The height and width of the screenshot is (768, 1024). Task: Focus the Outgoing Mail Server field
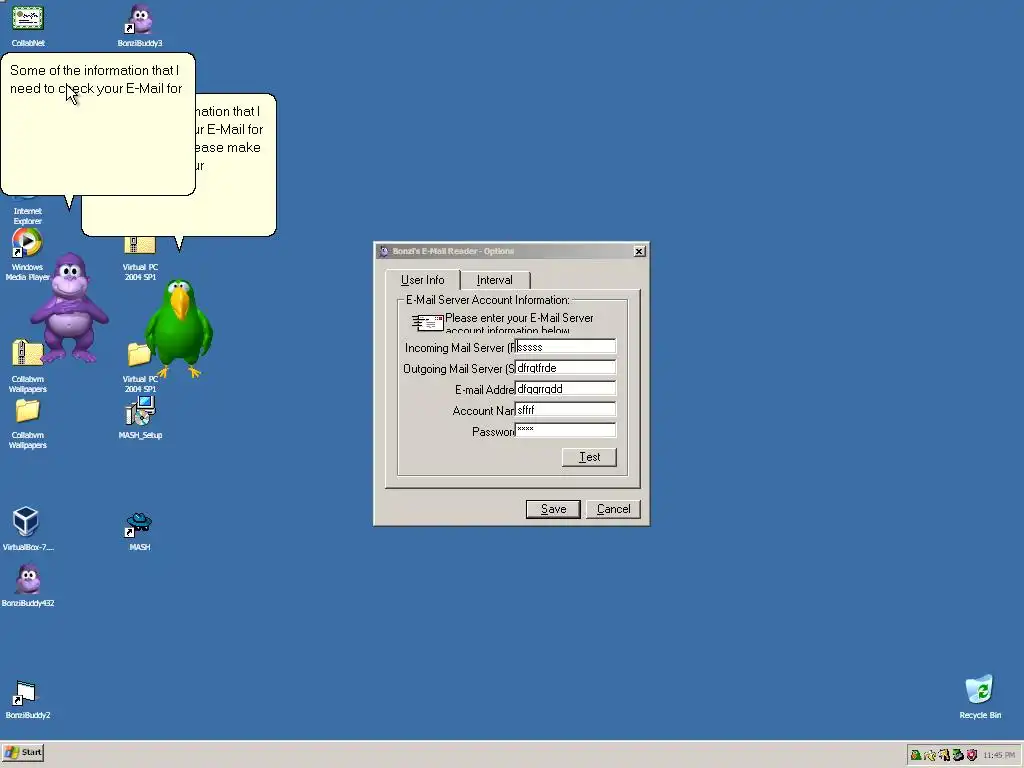point(565,368)
